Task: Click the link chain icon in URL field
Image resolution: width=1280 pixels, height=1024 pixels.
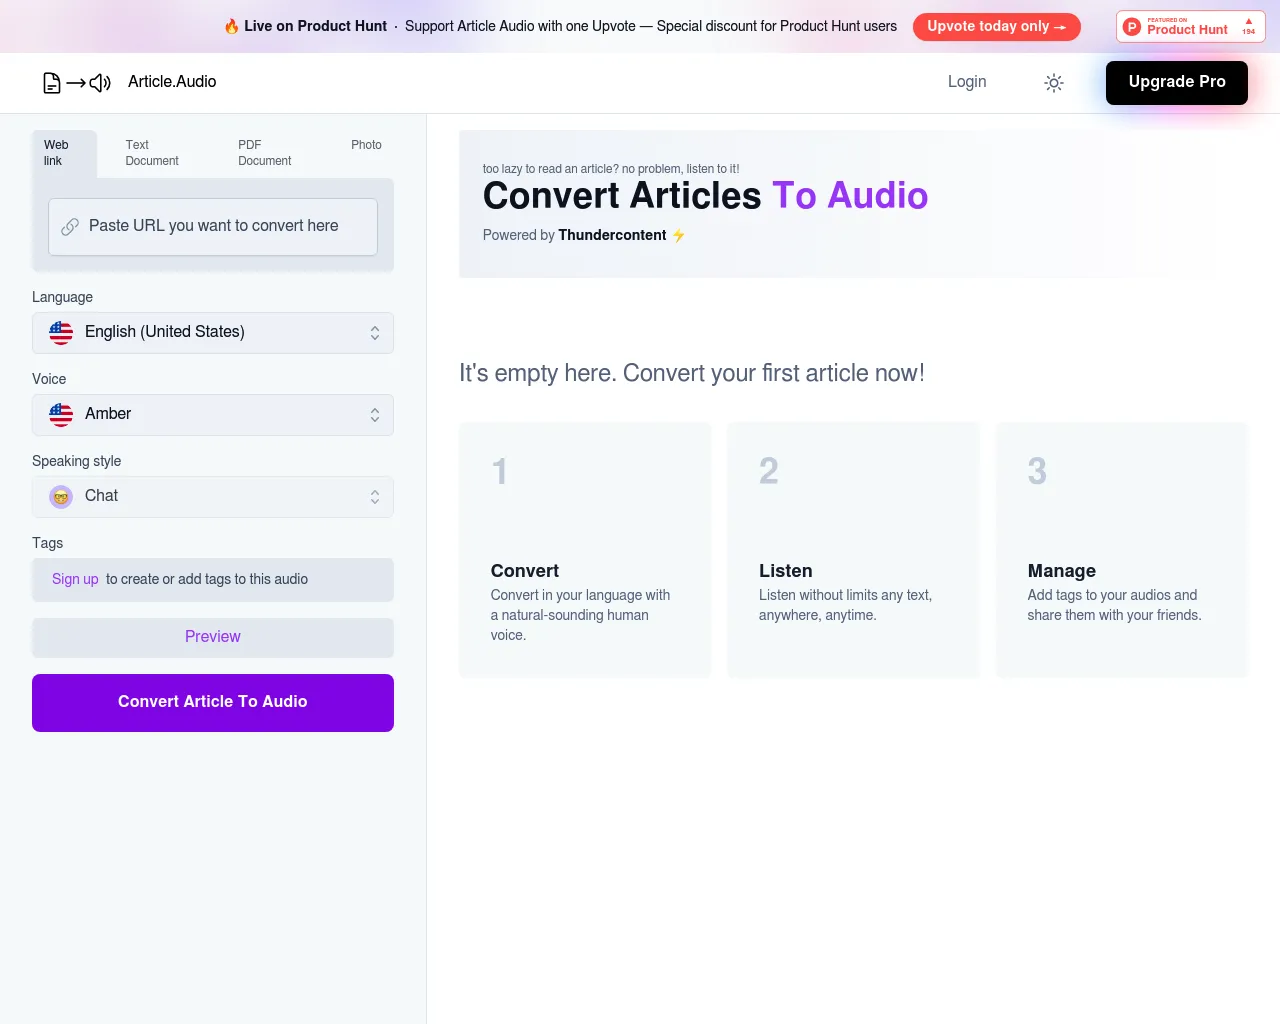Action: pos(70,227)
